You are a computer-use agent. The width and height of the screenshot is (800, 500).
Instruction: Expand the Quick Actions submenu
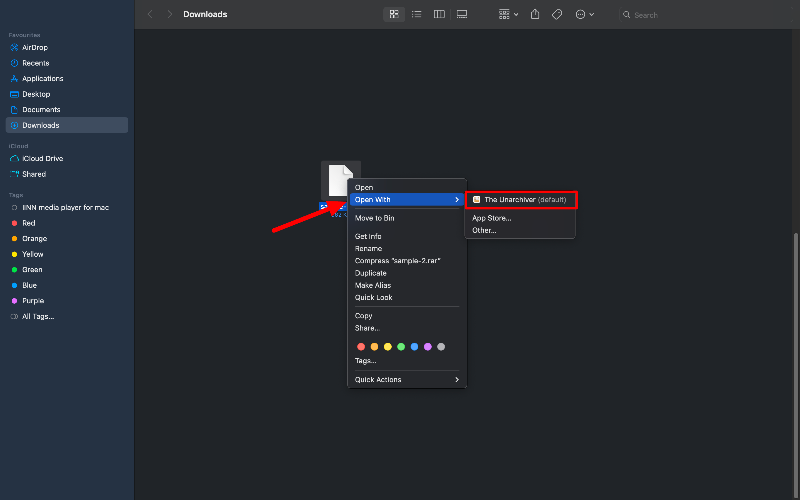[407, 380]
